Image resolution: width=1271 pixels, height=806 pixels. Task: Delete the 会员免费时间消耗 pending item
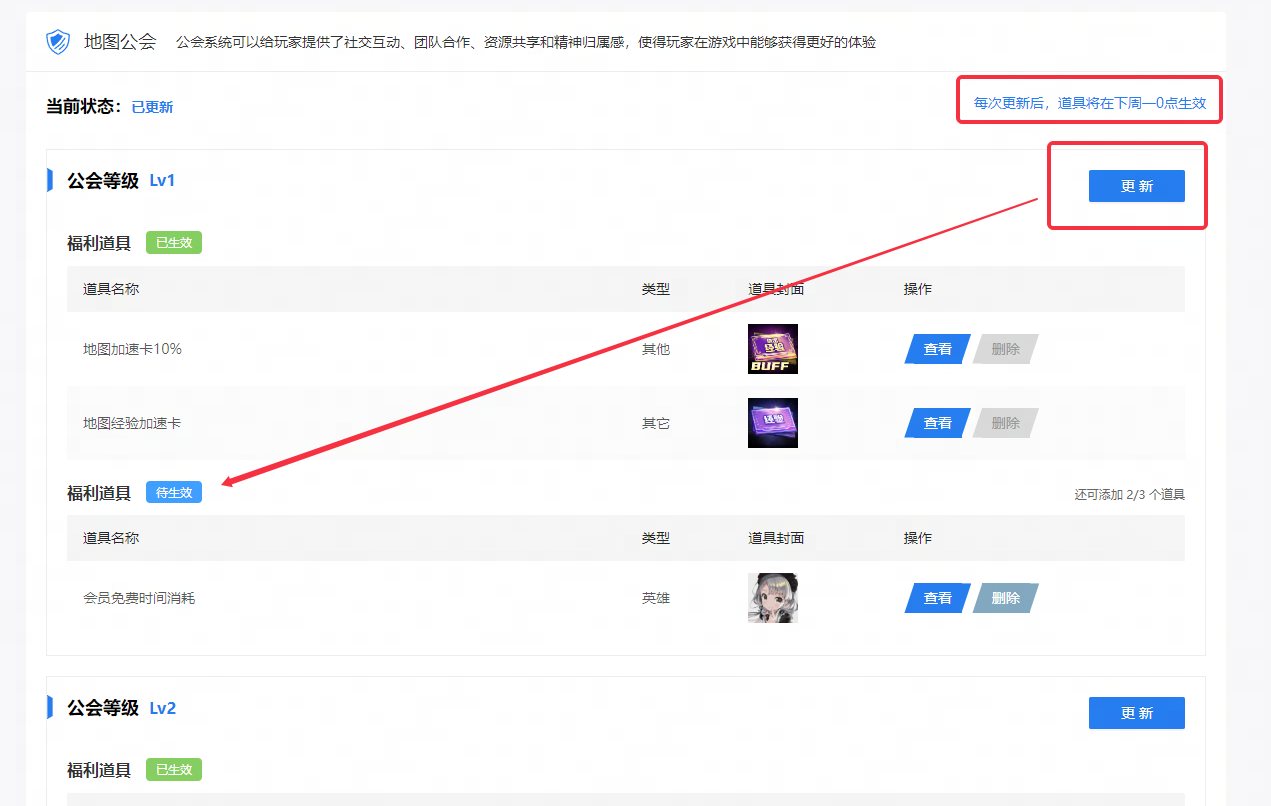(x=1006, y=598)
